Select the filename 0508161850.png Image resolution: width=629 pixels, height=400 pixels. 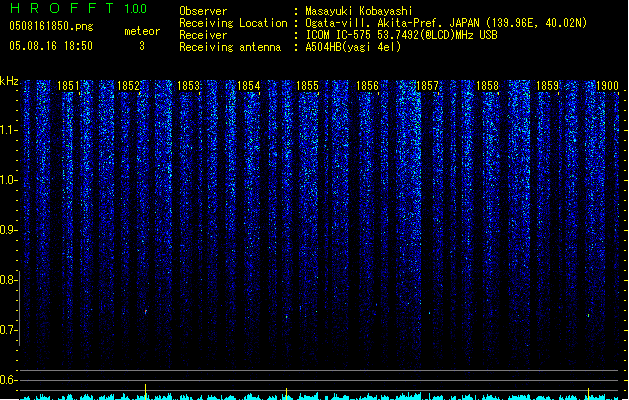click(x=51, y=26)
